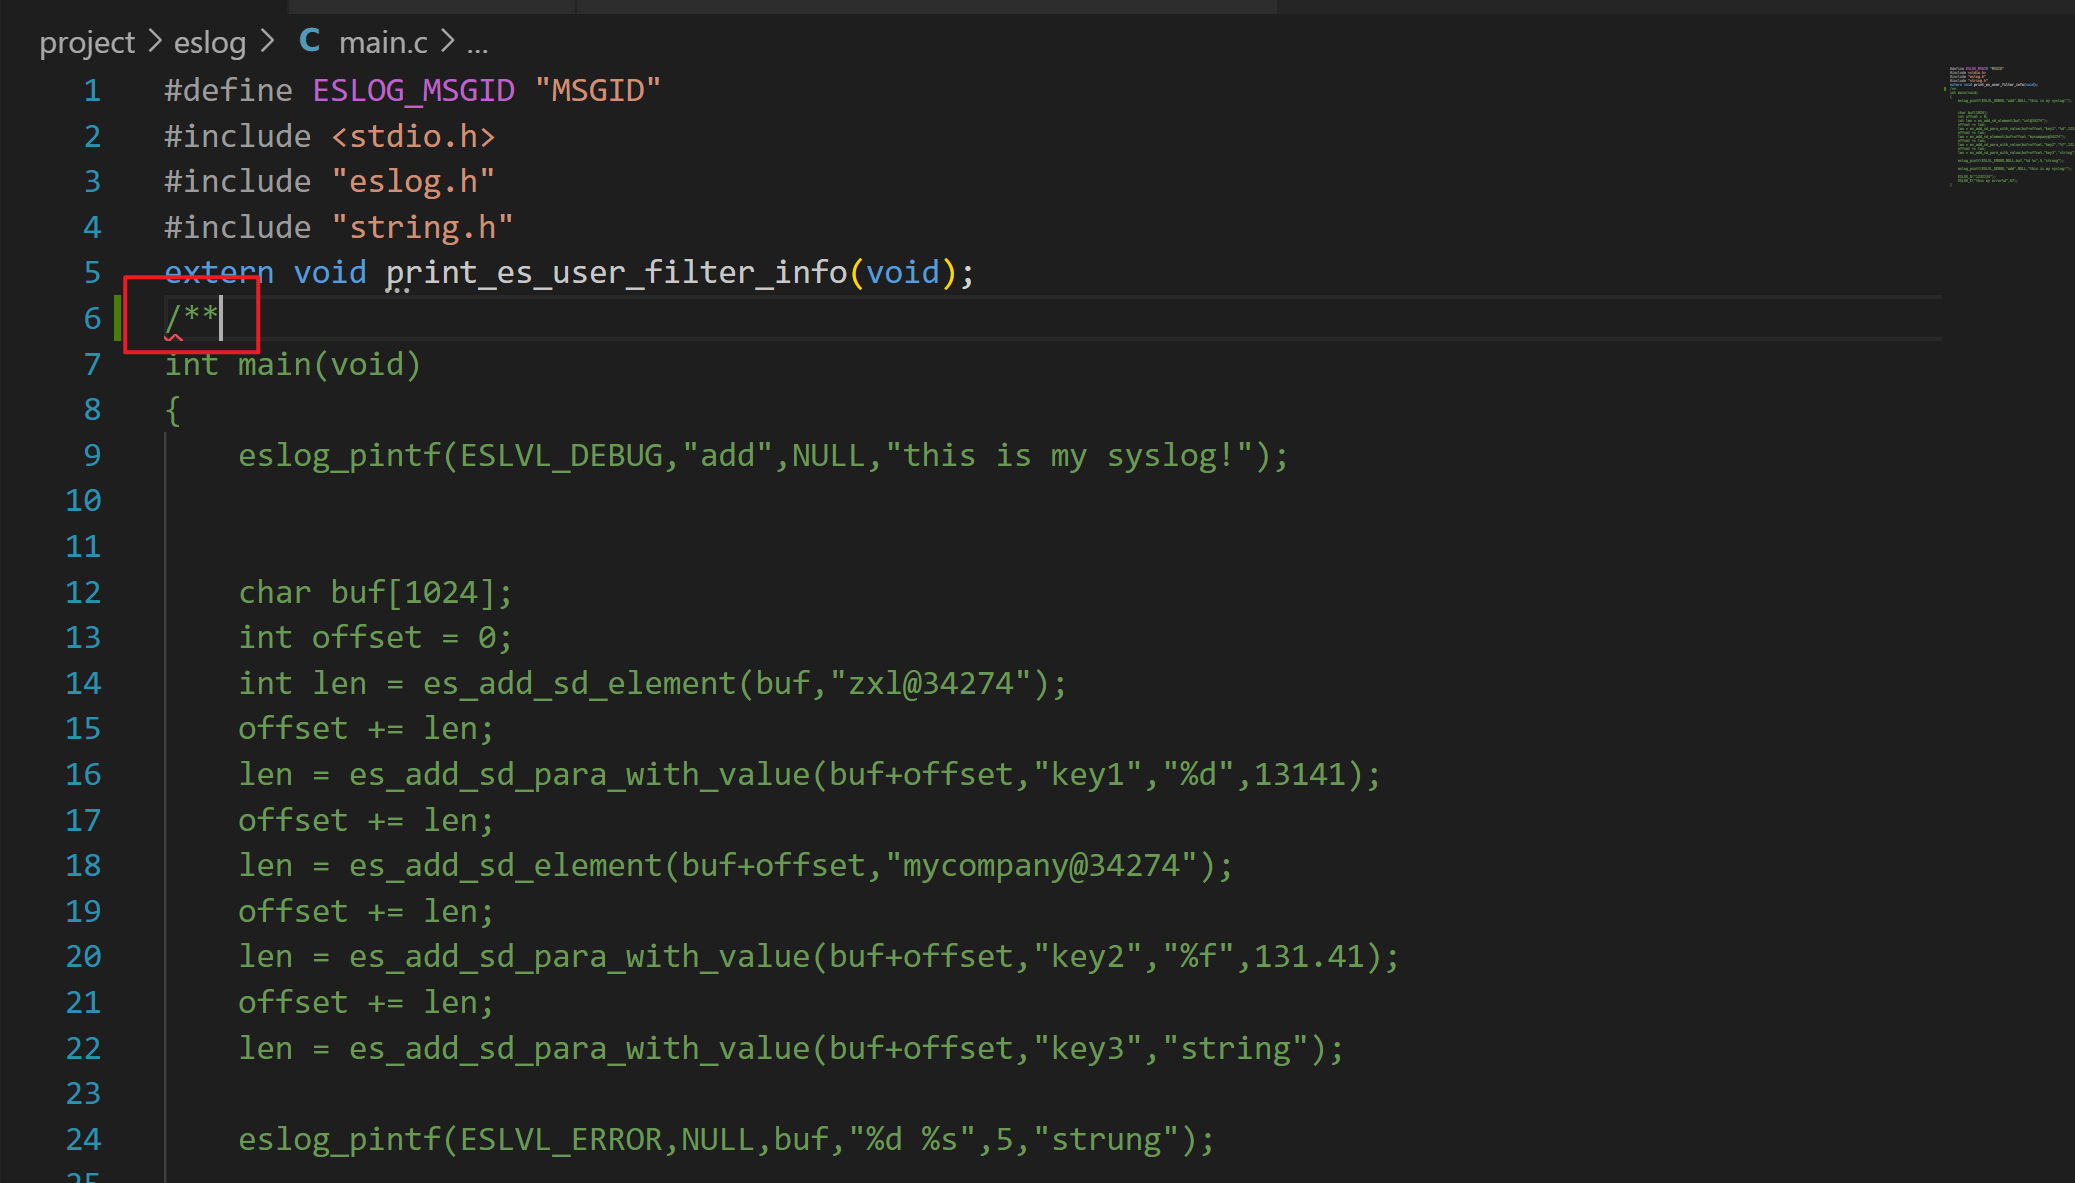Click the C file icon in breadcrumb
The width and height of the screenshot is (2075, 1183).
[310, 41]
